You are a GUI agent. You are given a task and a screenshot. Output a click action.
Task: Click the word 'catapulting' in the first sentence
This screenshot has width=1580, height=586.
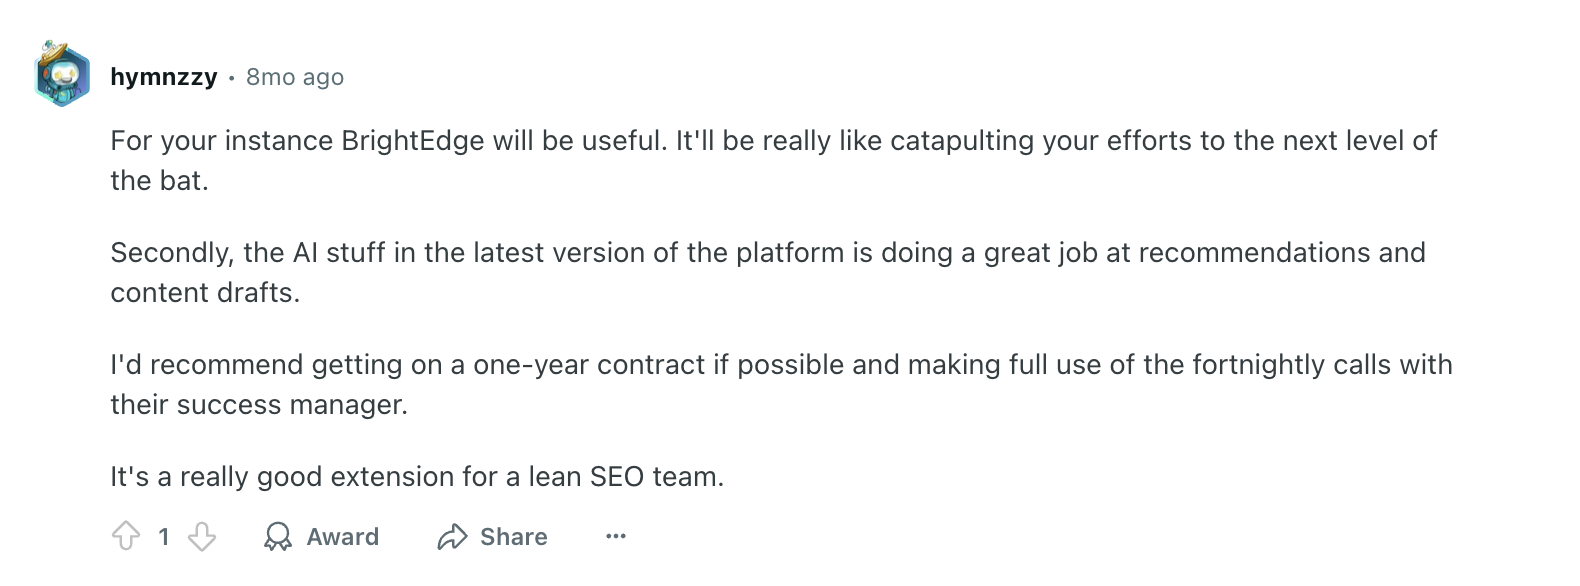point(961,140)
